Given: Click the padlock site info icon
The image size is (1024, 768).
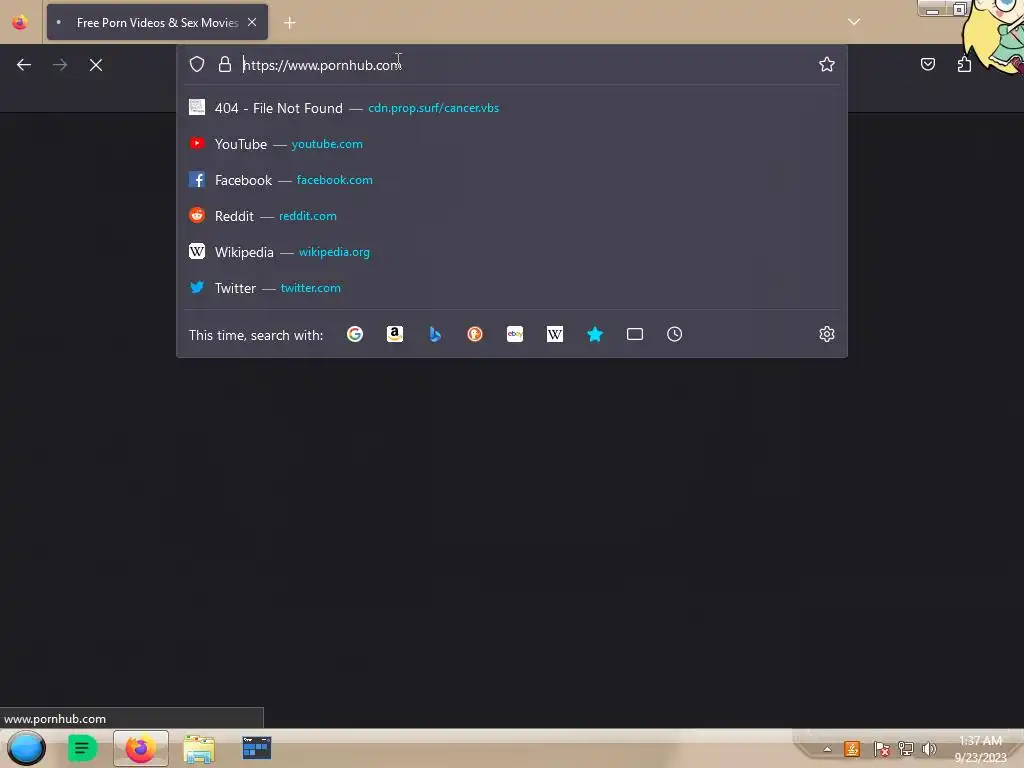Looking at the screenshot, I should tap(225, 64).
